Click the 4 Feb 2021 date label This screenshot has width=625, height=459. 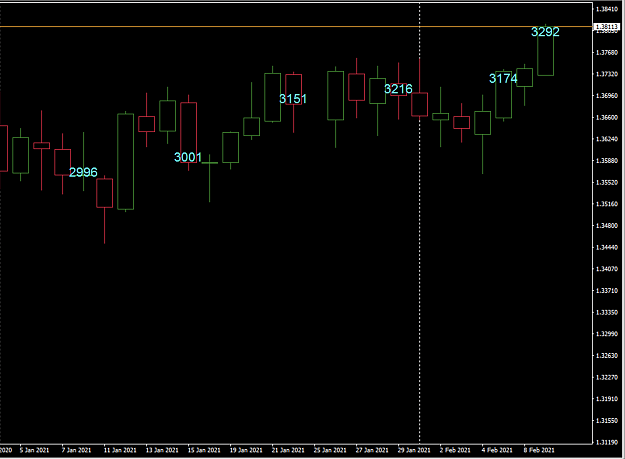click(x=497, y=450)
